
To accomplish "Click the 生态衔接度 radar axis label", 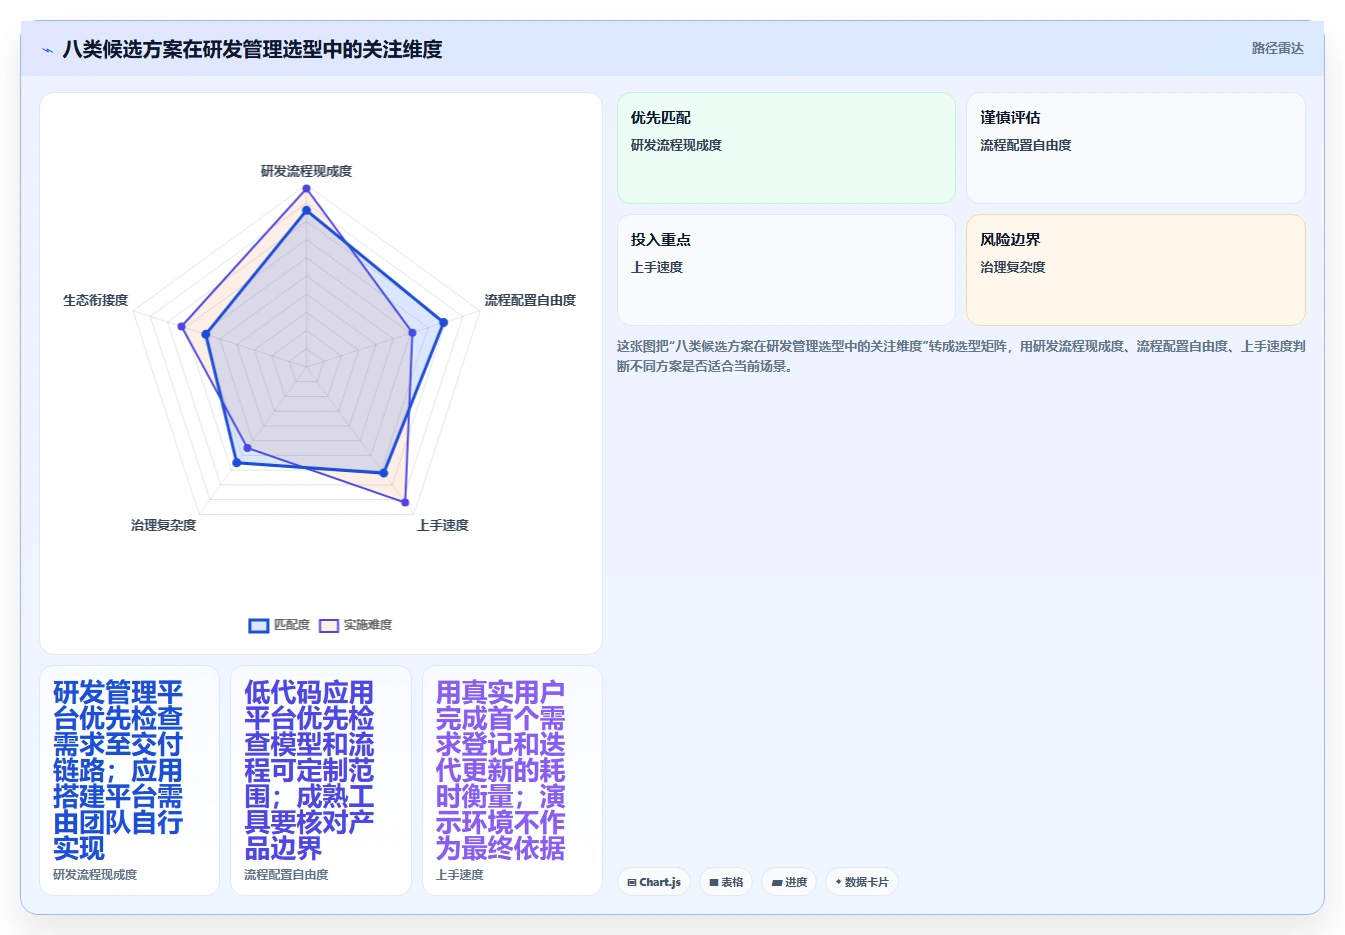I will click(x=96, y=300).
